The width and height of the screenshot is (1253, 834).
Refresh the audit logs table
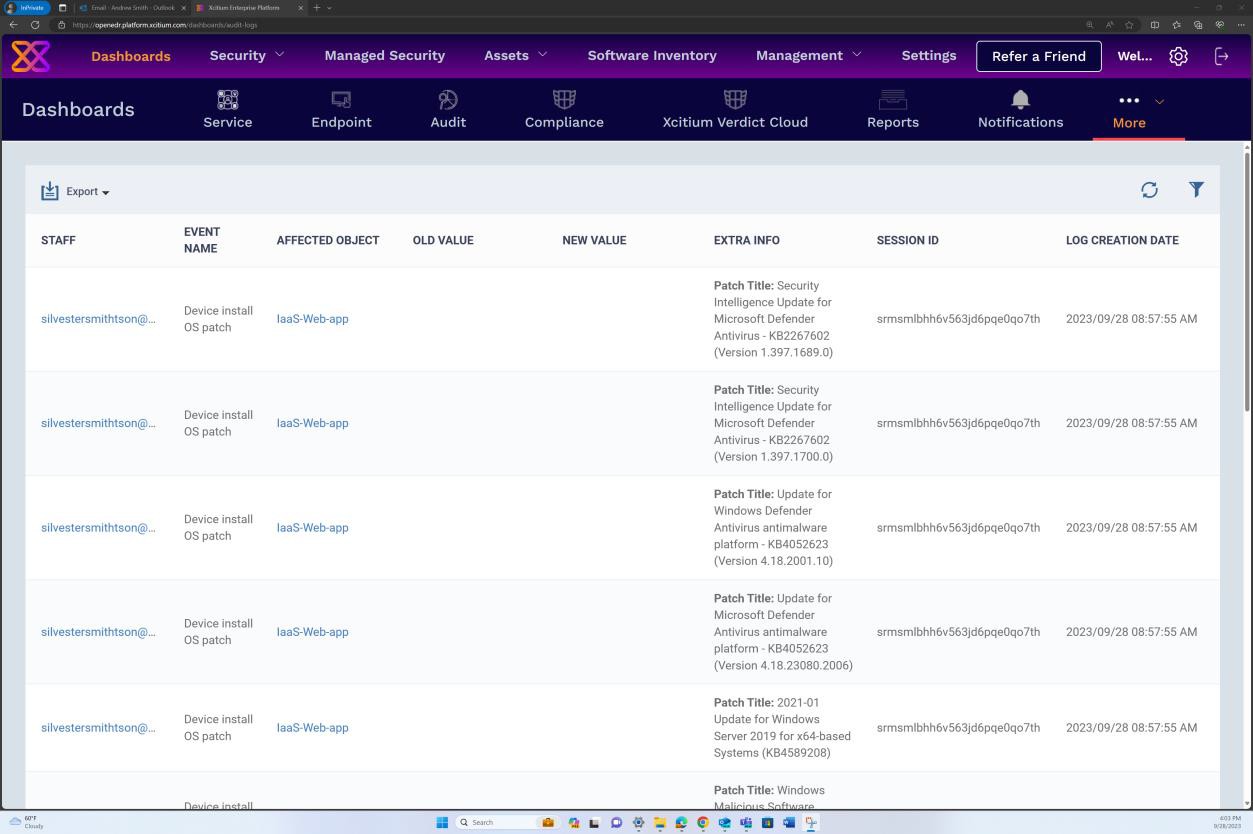tap(1149, 190)
